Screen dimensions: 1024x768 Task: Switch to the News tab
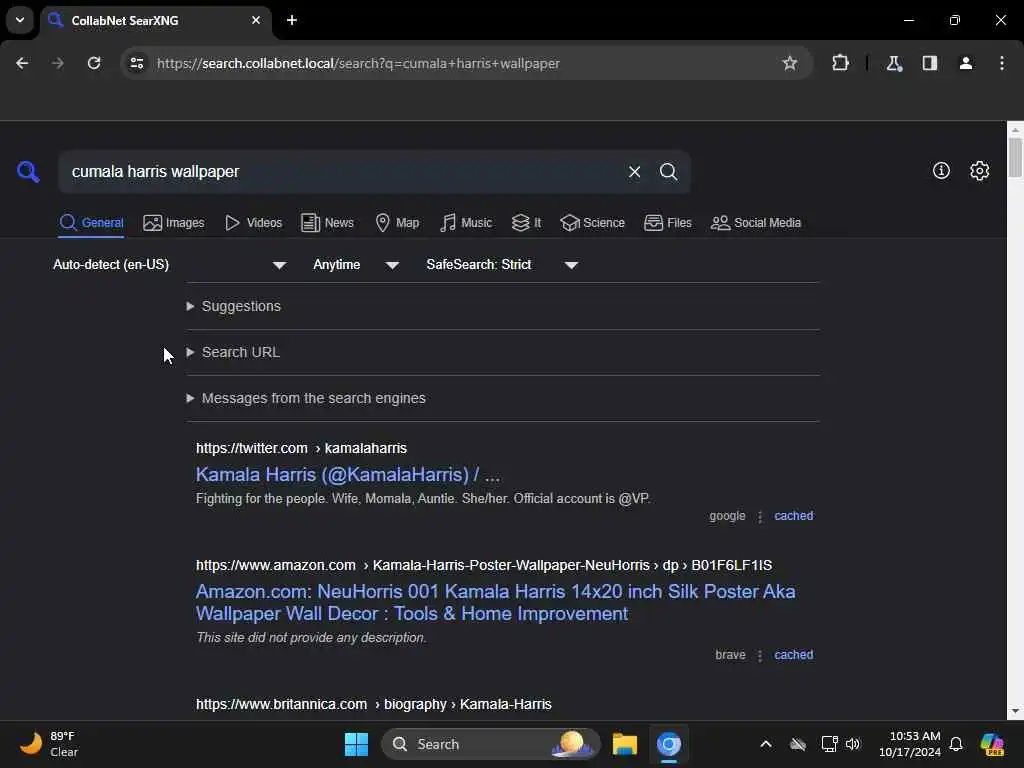click(x=327, y=223)
